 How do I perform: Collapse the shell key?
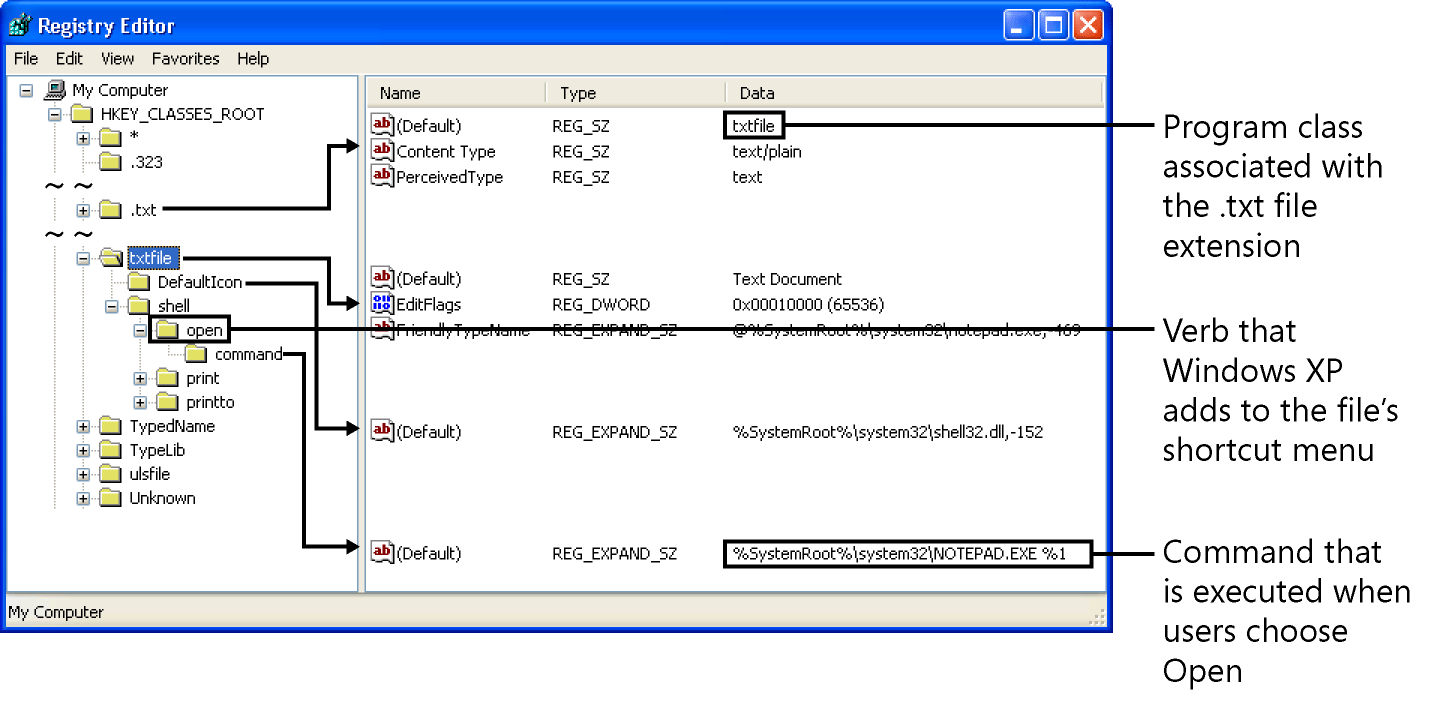point(112,306)
